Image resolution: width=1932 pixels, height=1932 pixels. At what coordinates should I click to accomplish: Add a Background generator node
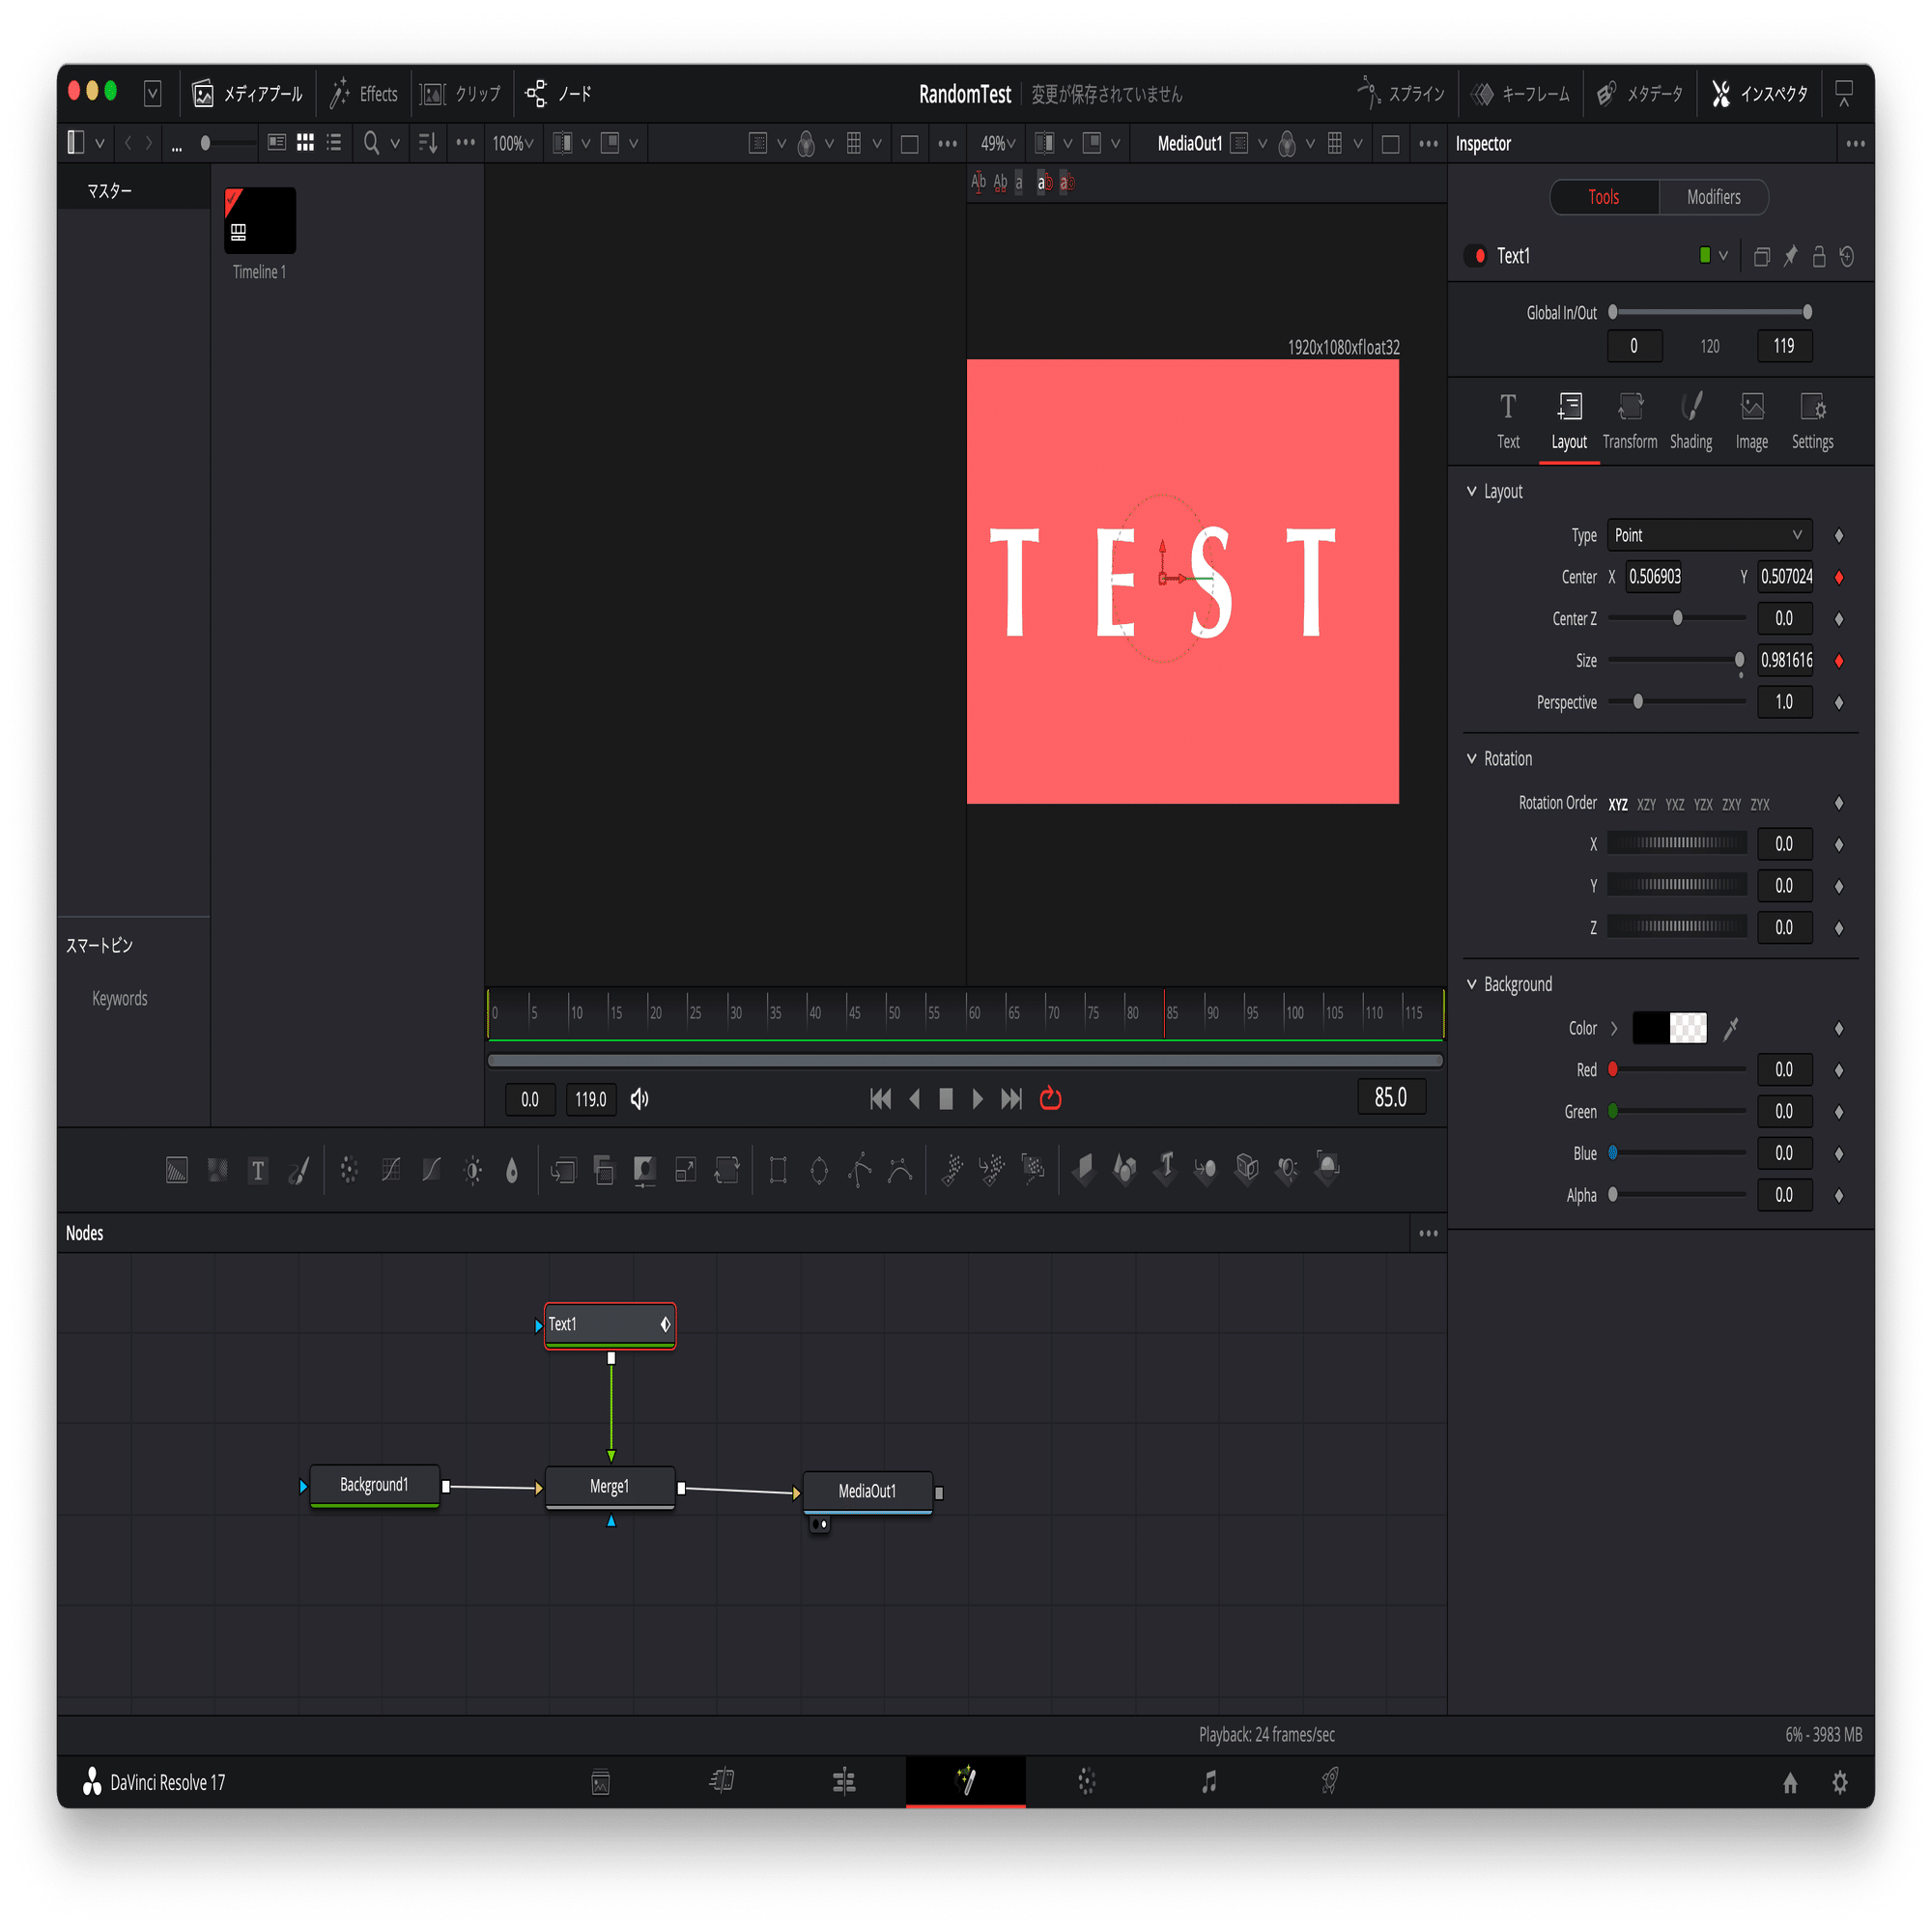tap(177, 1170)
